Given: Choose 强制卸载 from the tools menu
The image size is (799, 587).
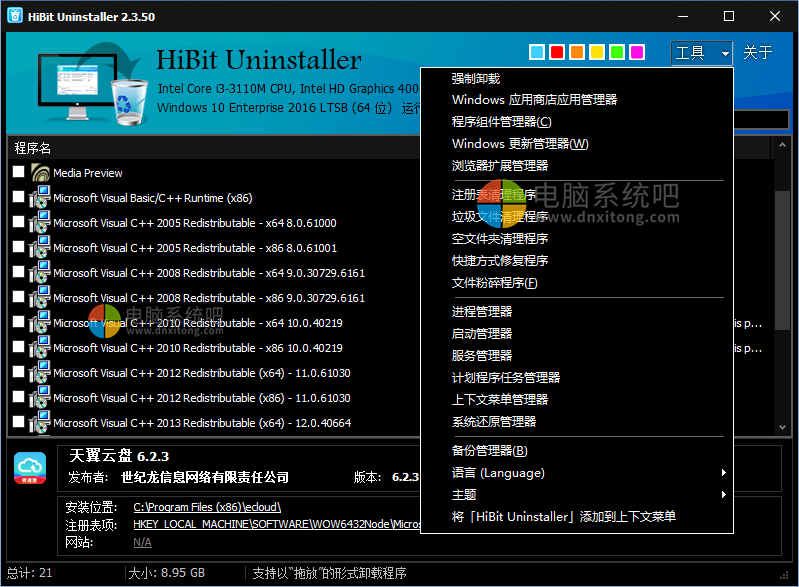Looking at the screenshot, I should click(577, 78).
